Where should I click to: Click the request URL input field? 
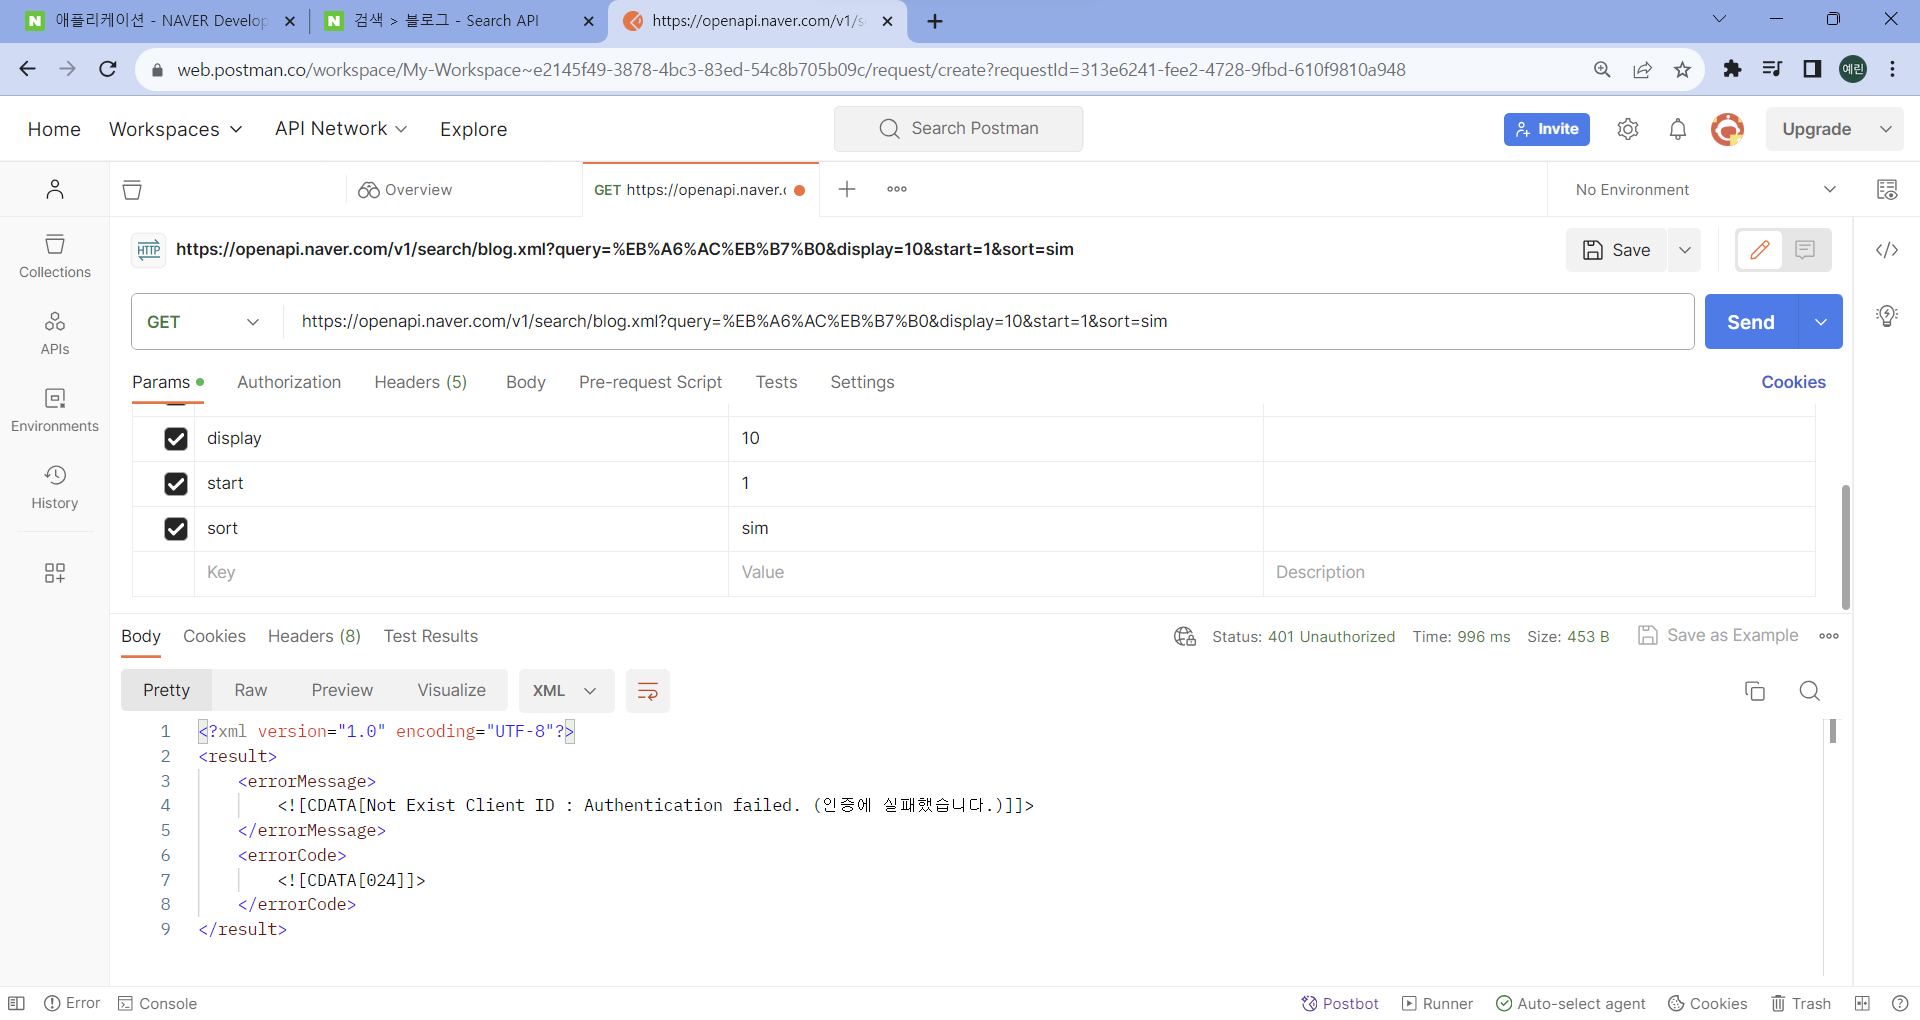(x=990, y=322)
